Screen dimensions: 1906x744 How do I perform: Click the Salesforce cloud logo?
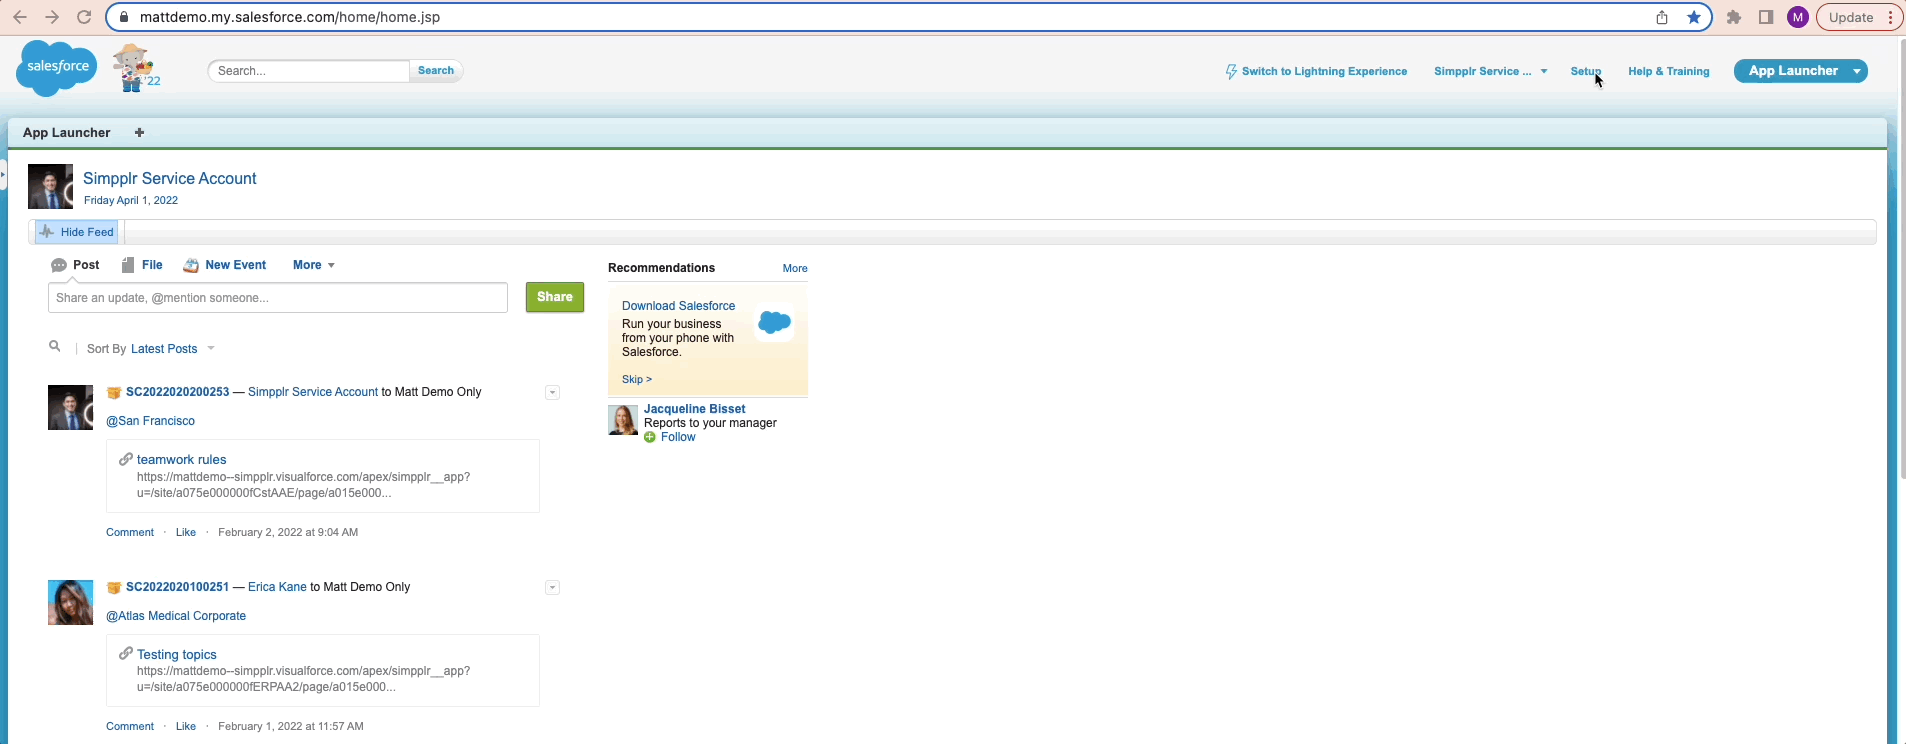tap(56, 68)
